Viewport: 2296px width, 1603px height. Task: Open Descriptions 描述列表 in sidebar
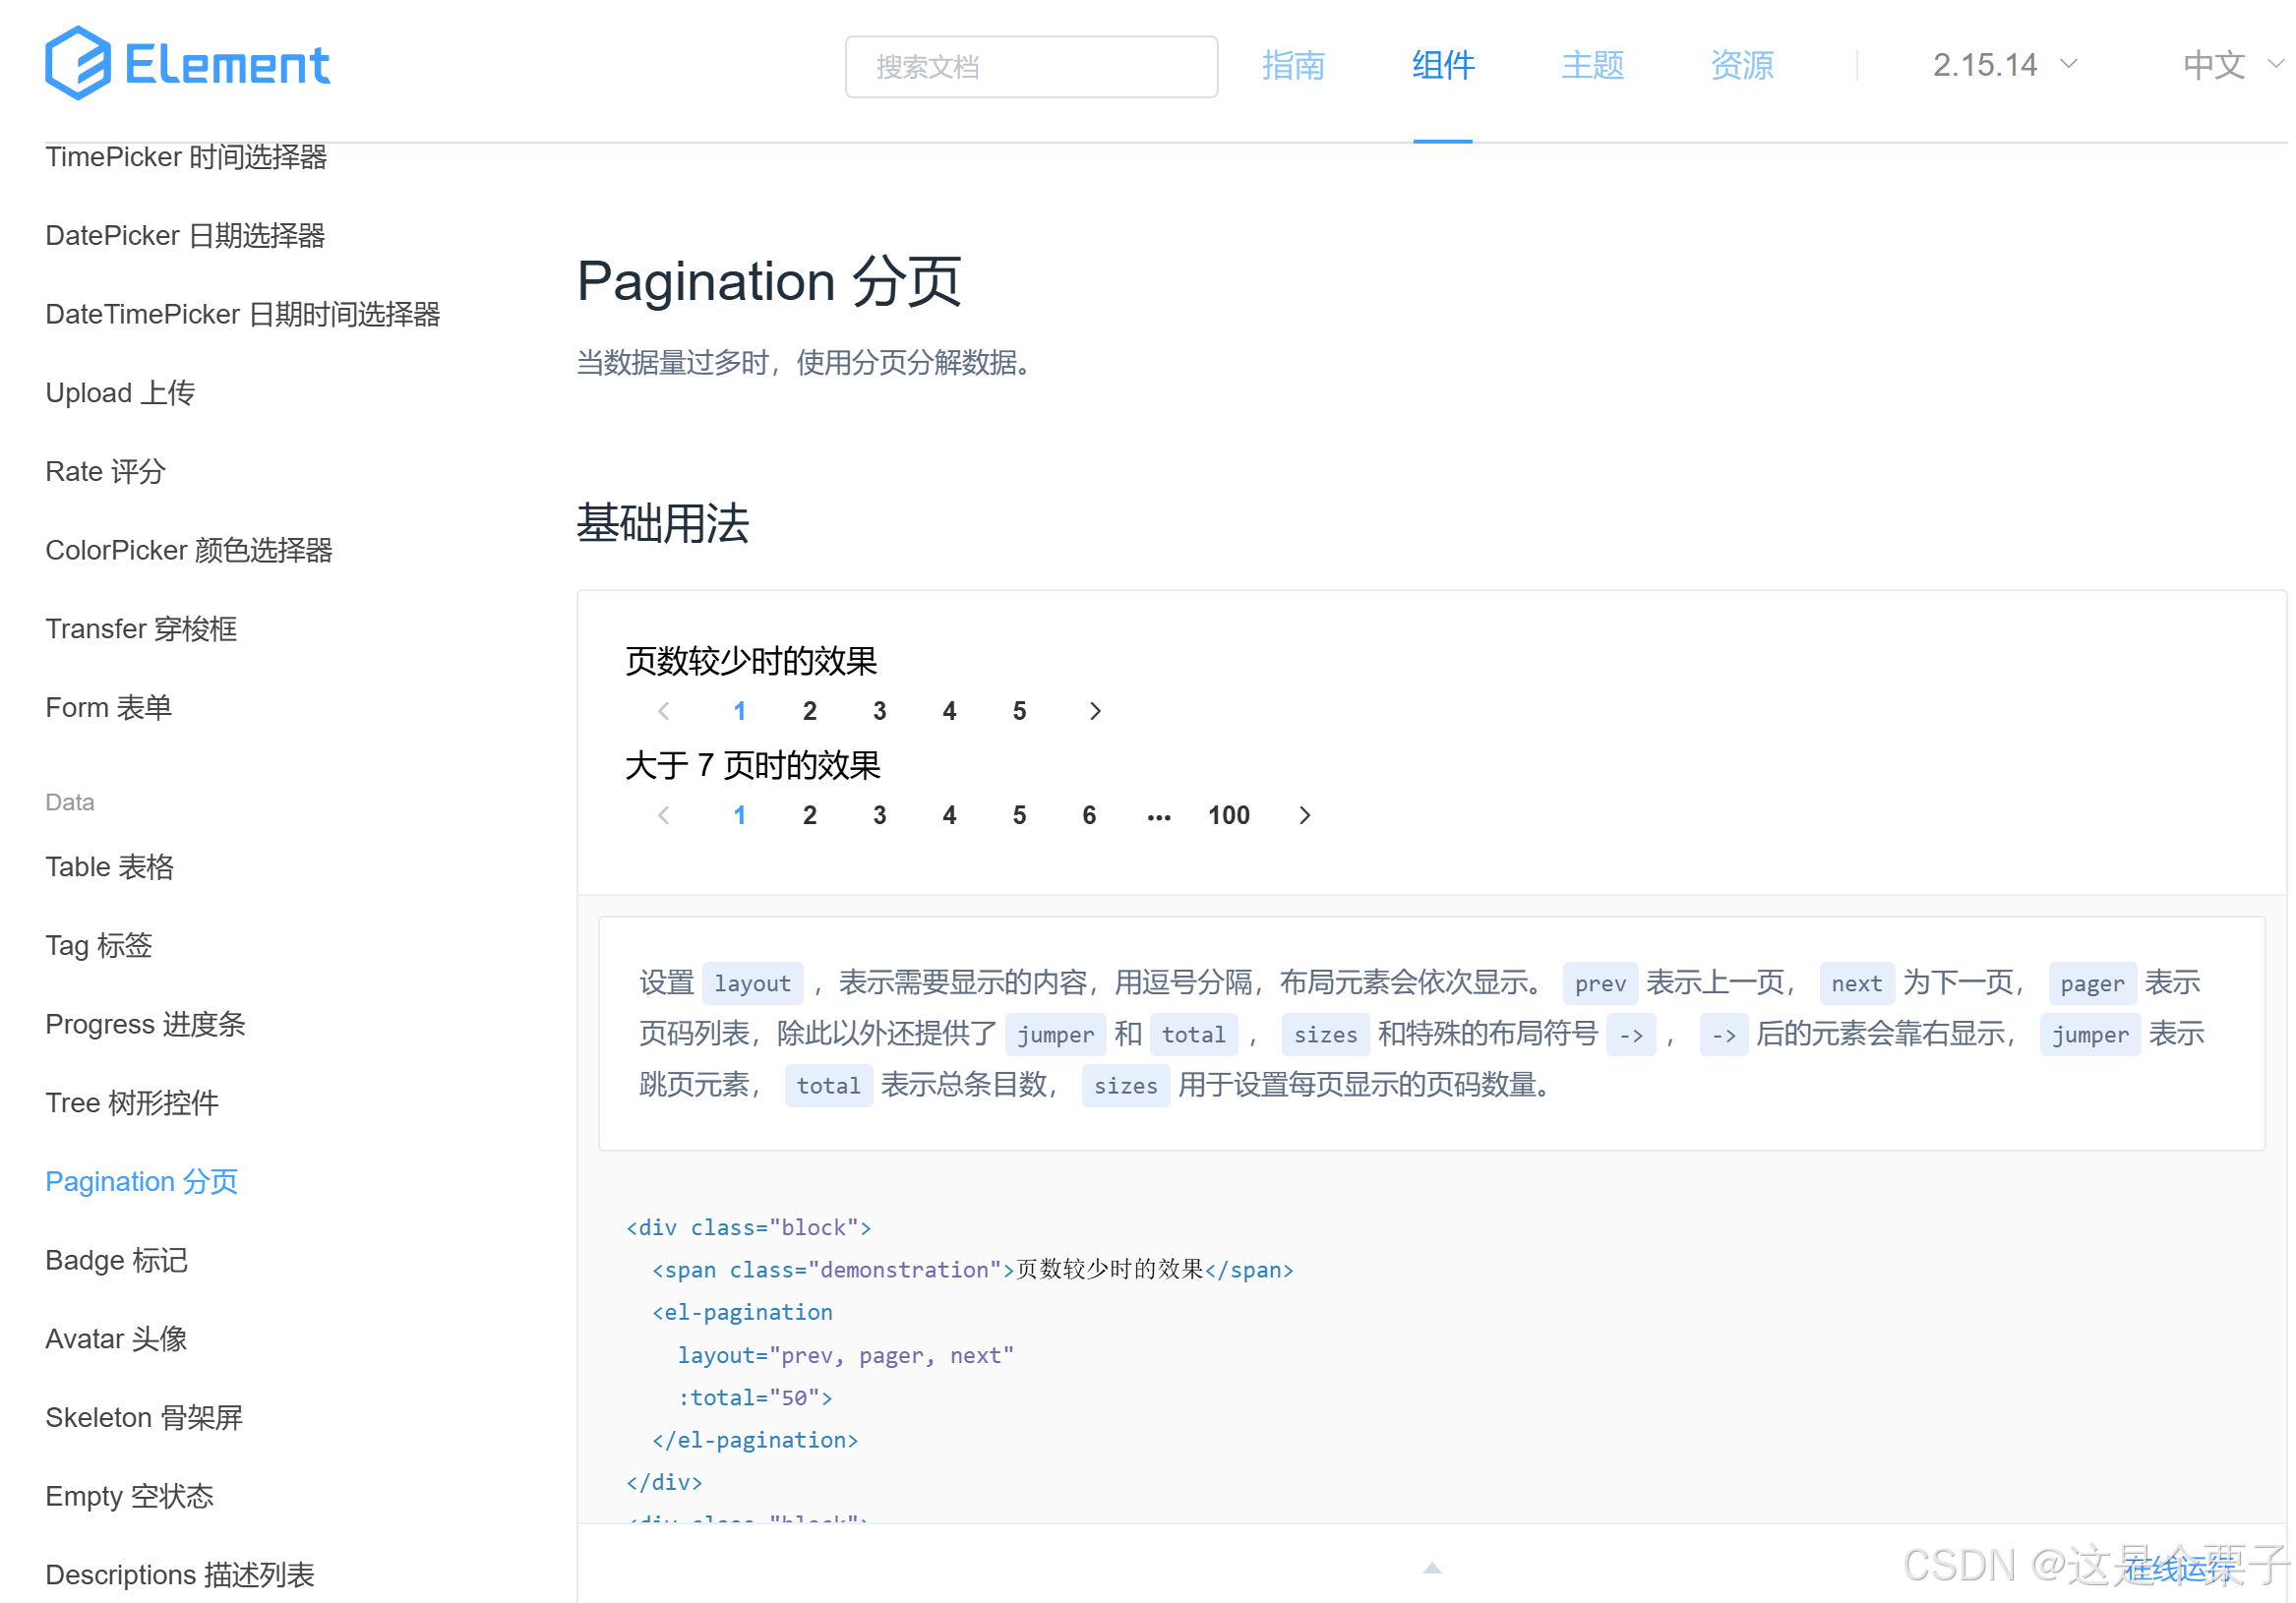click(180, 1576)
